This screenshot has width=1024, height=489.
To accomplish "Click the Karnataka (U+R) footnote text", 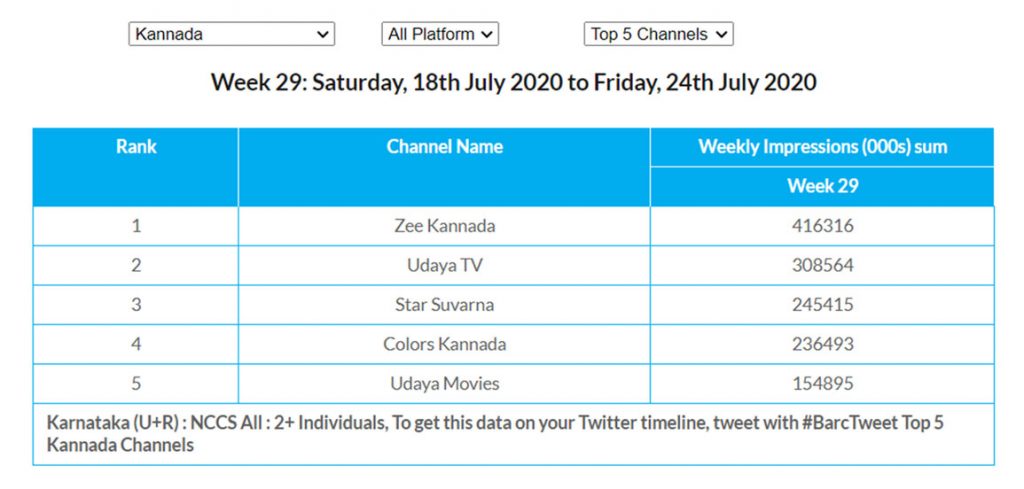I will click(495, 434).
